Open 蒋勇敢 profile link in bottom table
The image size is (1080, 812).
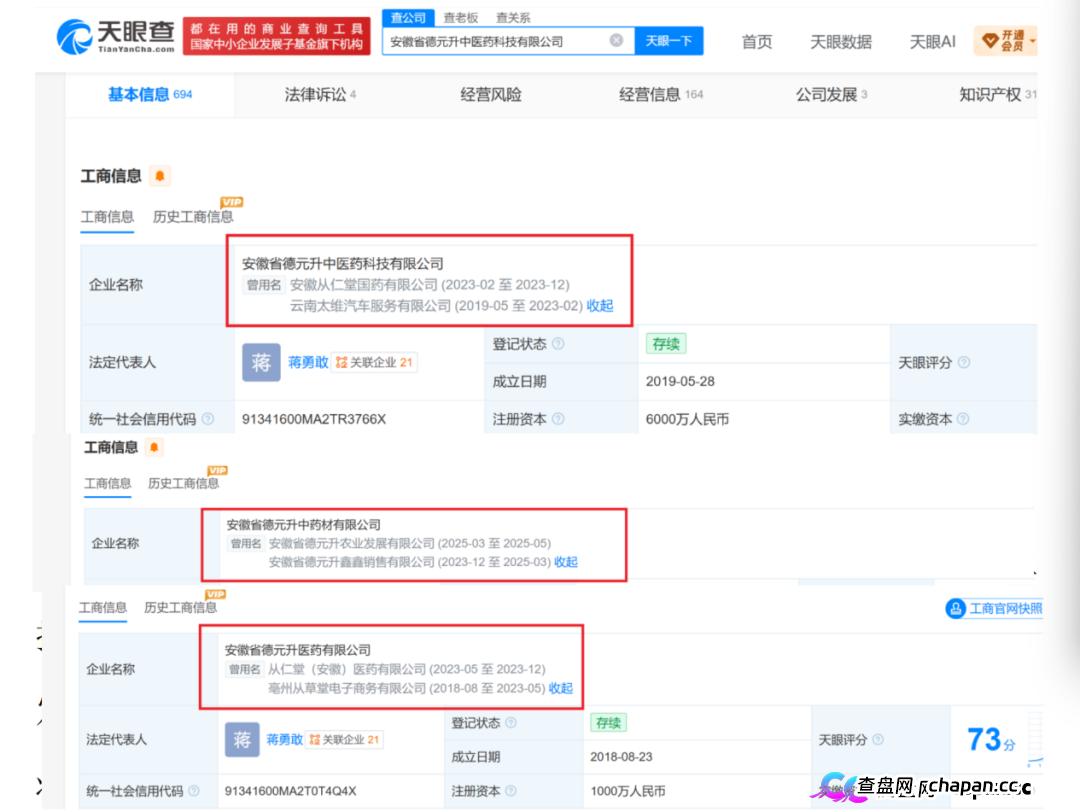(284, 740)
